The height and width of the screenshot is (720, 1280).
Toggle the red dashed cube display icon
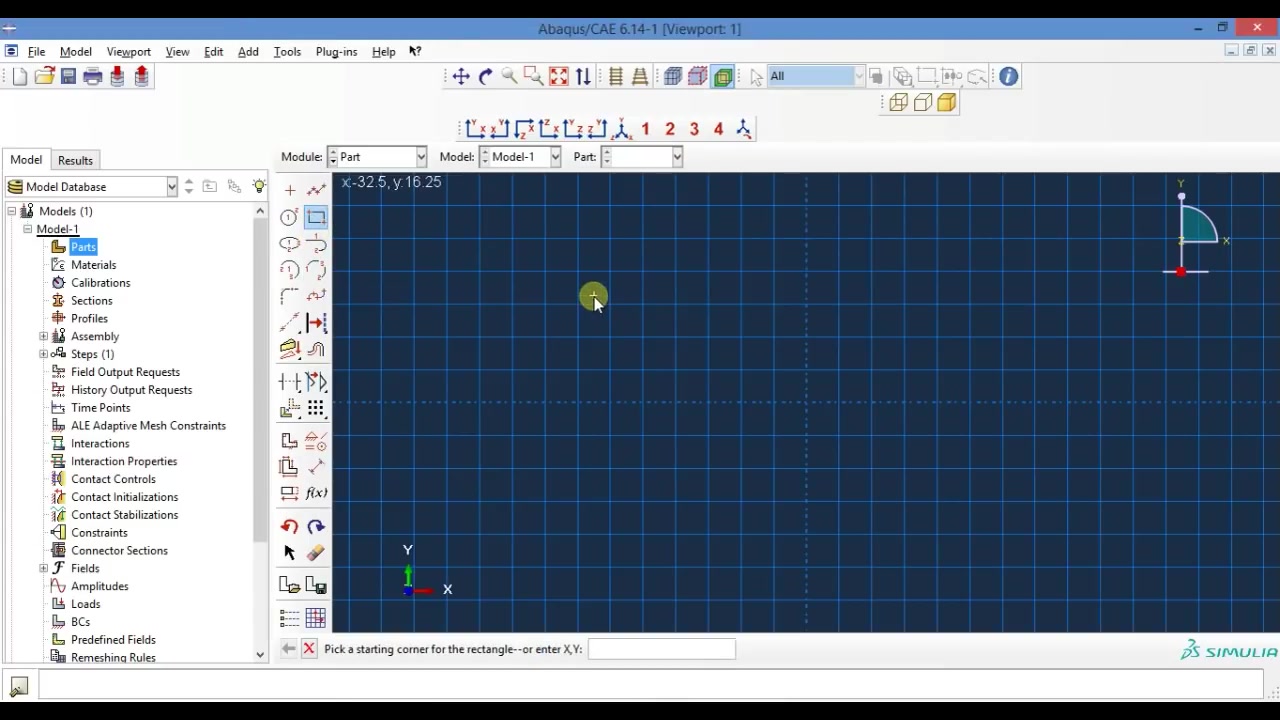[x=698, y=77]
